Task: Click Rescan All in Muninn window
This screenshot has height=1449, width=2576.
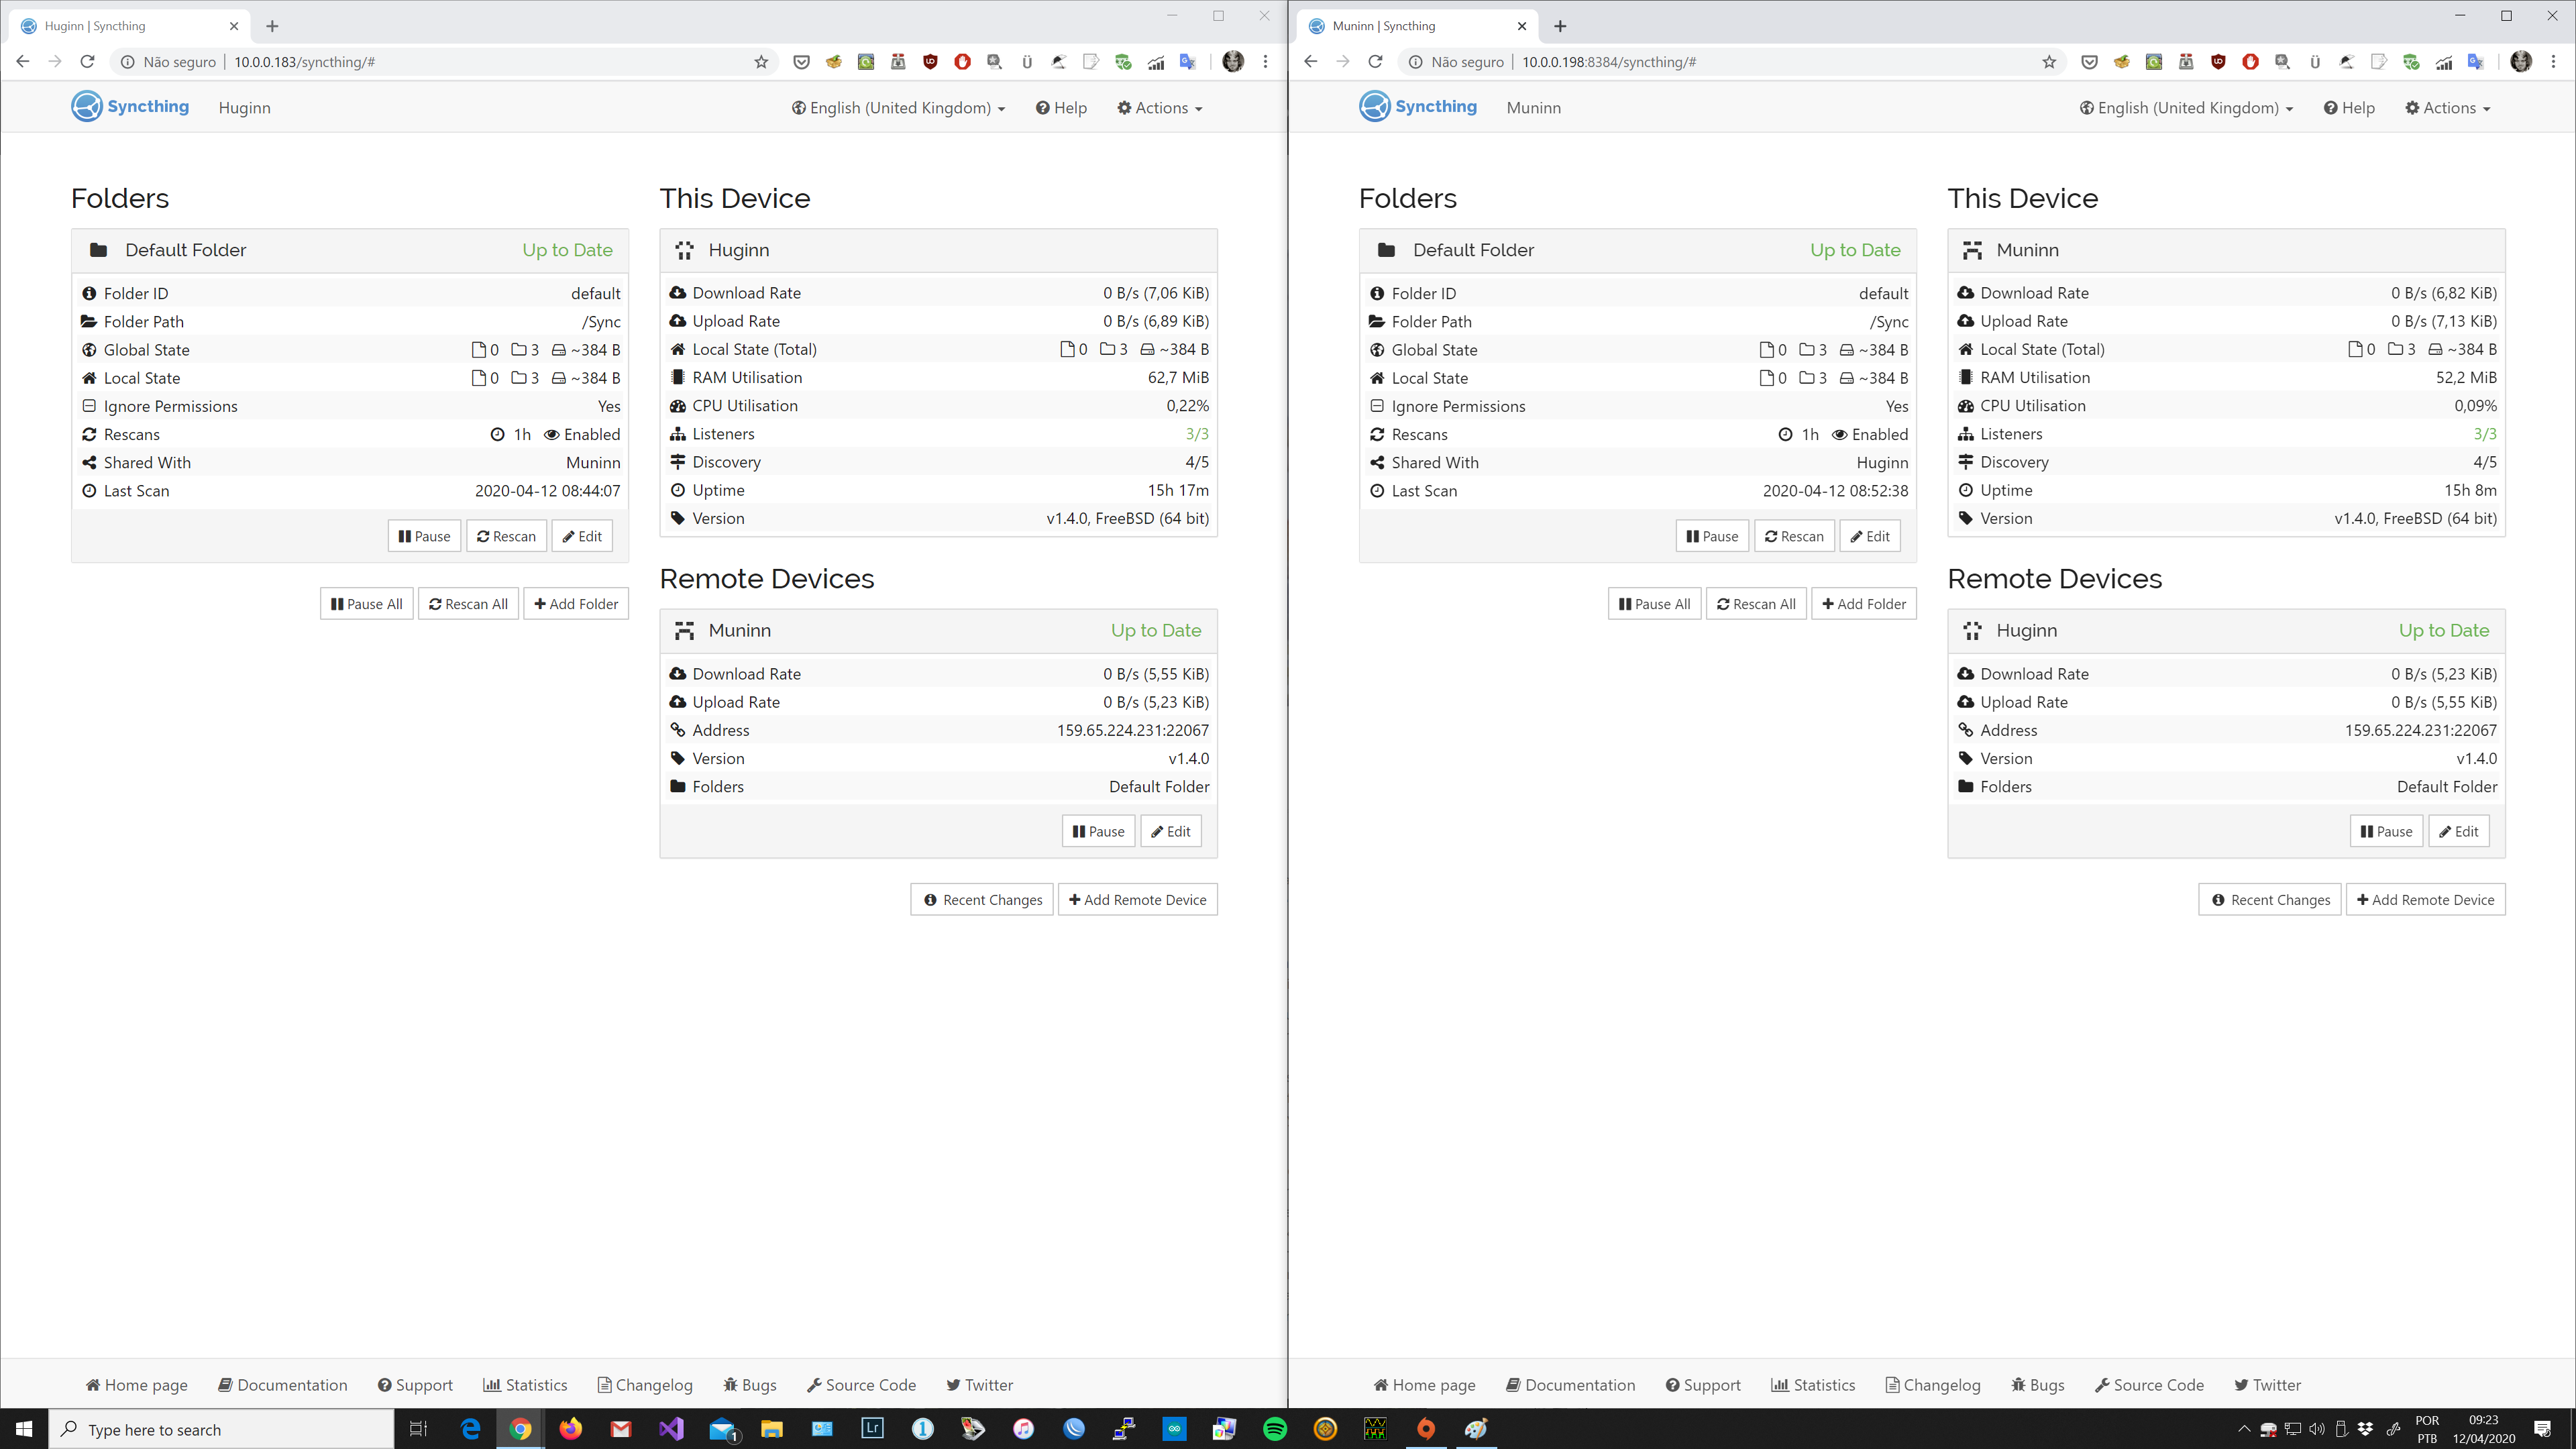Action: pyautogui.click(x=1756, y=604)
